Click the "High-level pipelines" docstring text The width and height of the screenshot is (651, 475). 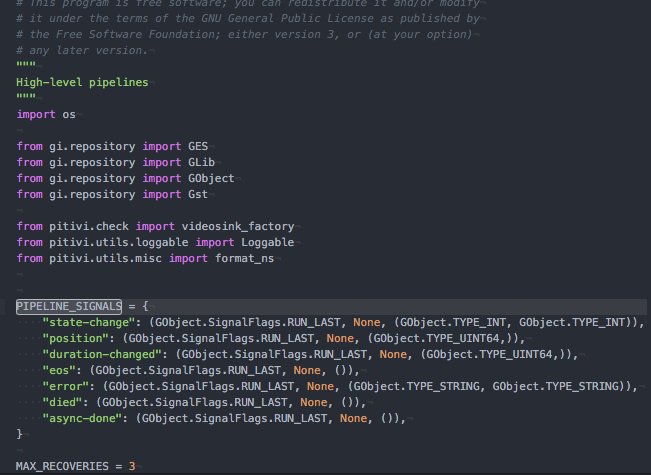82,82
